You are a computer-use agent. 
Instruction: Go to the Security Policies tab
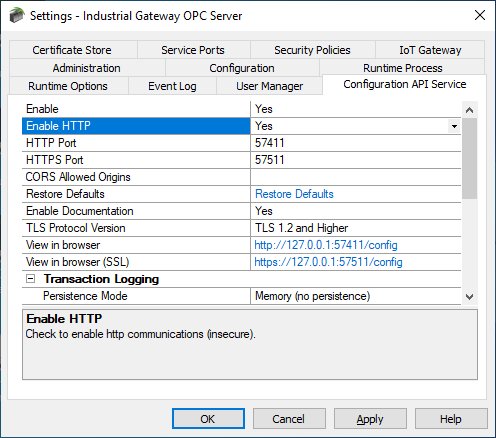(x=312, y=50)
